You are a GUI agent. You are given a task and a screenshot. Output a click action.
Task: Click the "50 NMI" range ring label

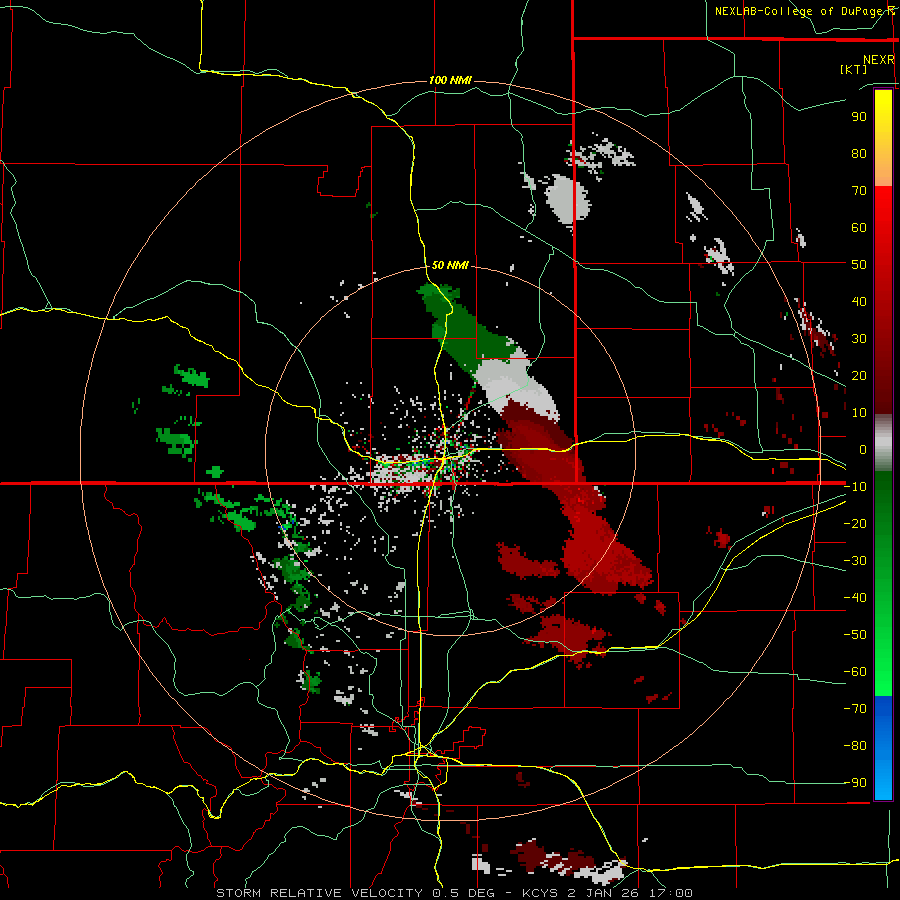[x=450, y=265]
